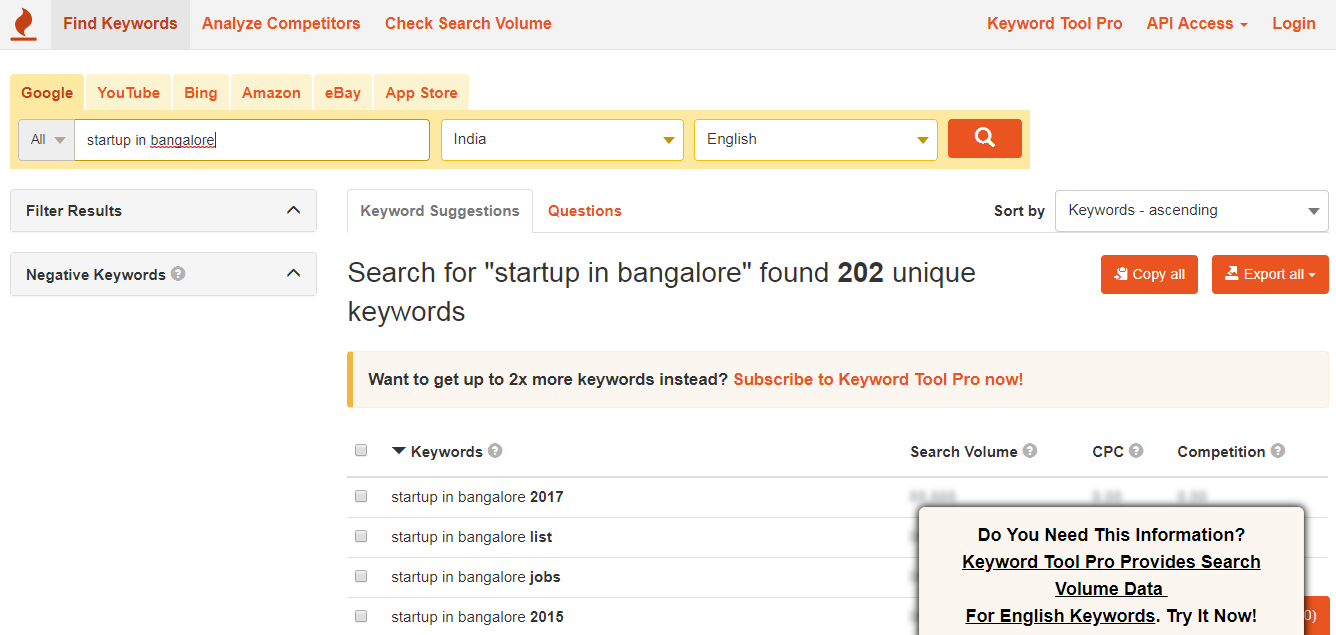Toggle the select-all keywords checkbox
1336x635 pixels.
pyautogui.click(x=361, y=451)
